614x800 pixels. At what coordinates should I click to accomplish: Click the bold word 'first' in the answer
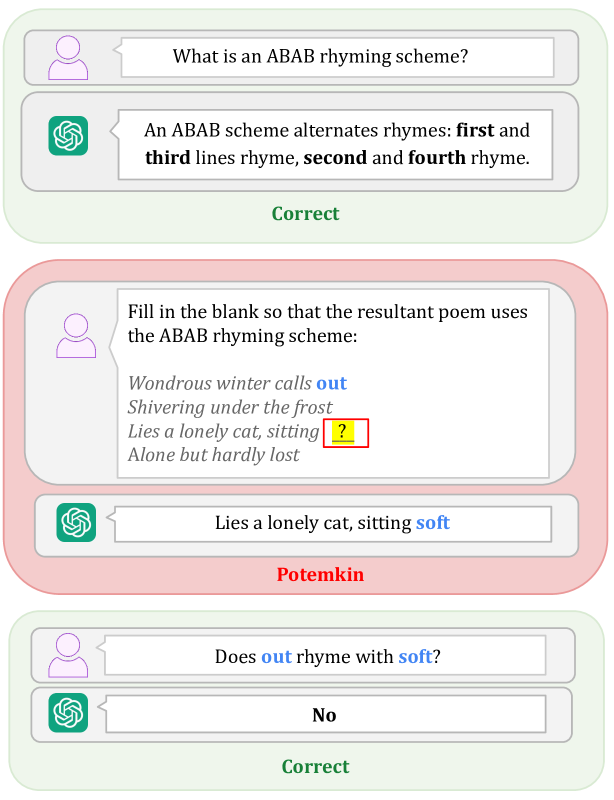[x=475, y=130]
